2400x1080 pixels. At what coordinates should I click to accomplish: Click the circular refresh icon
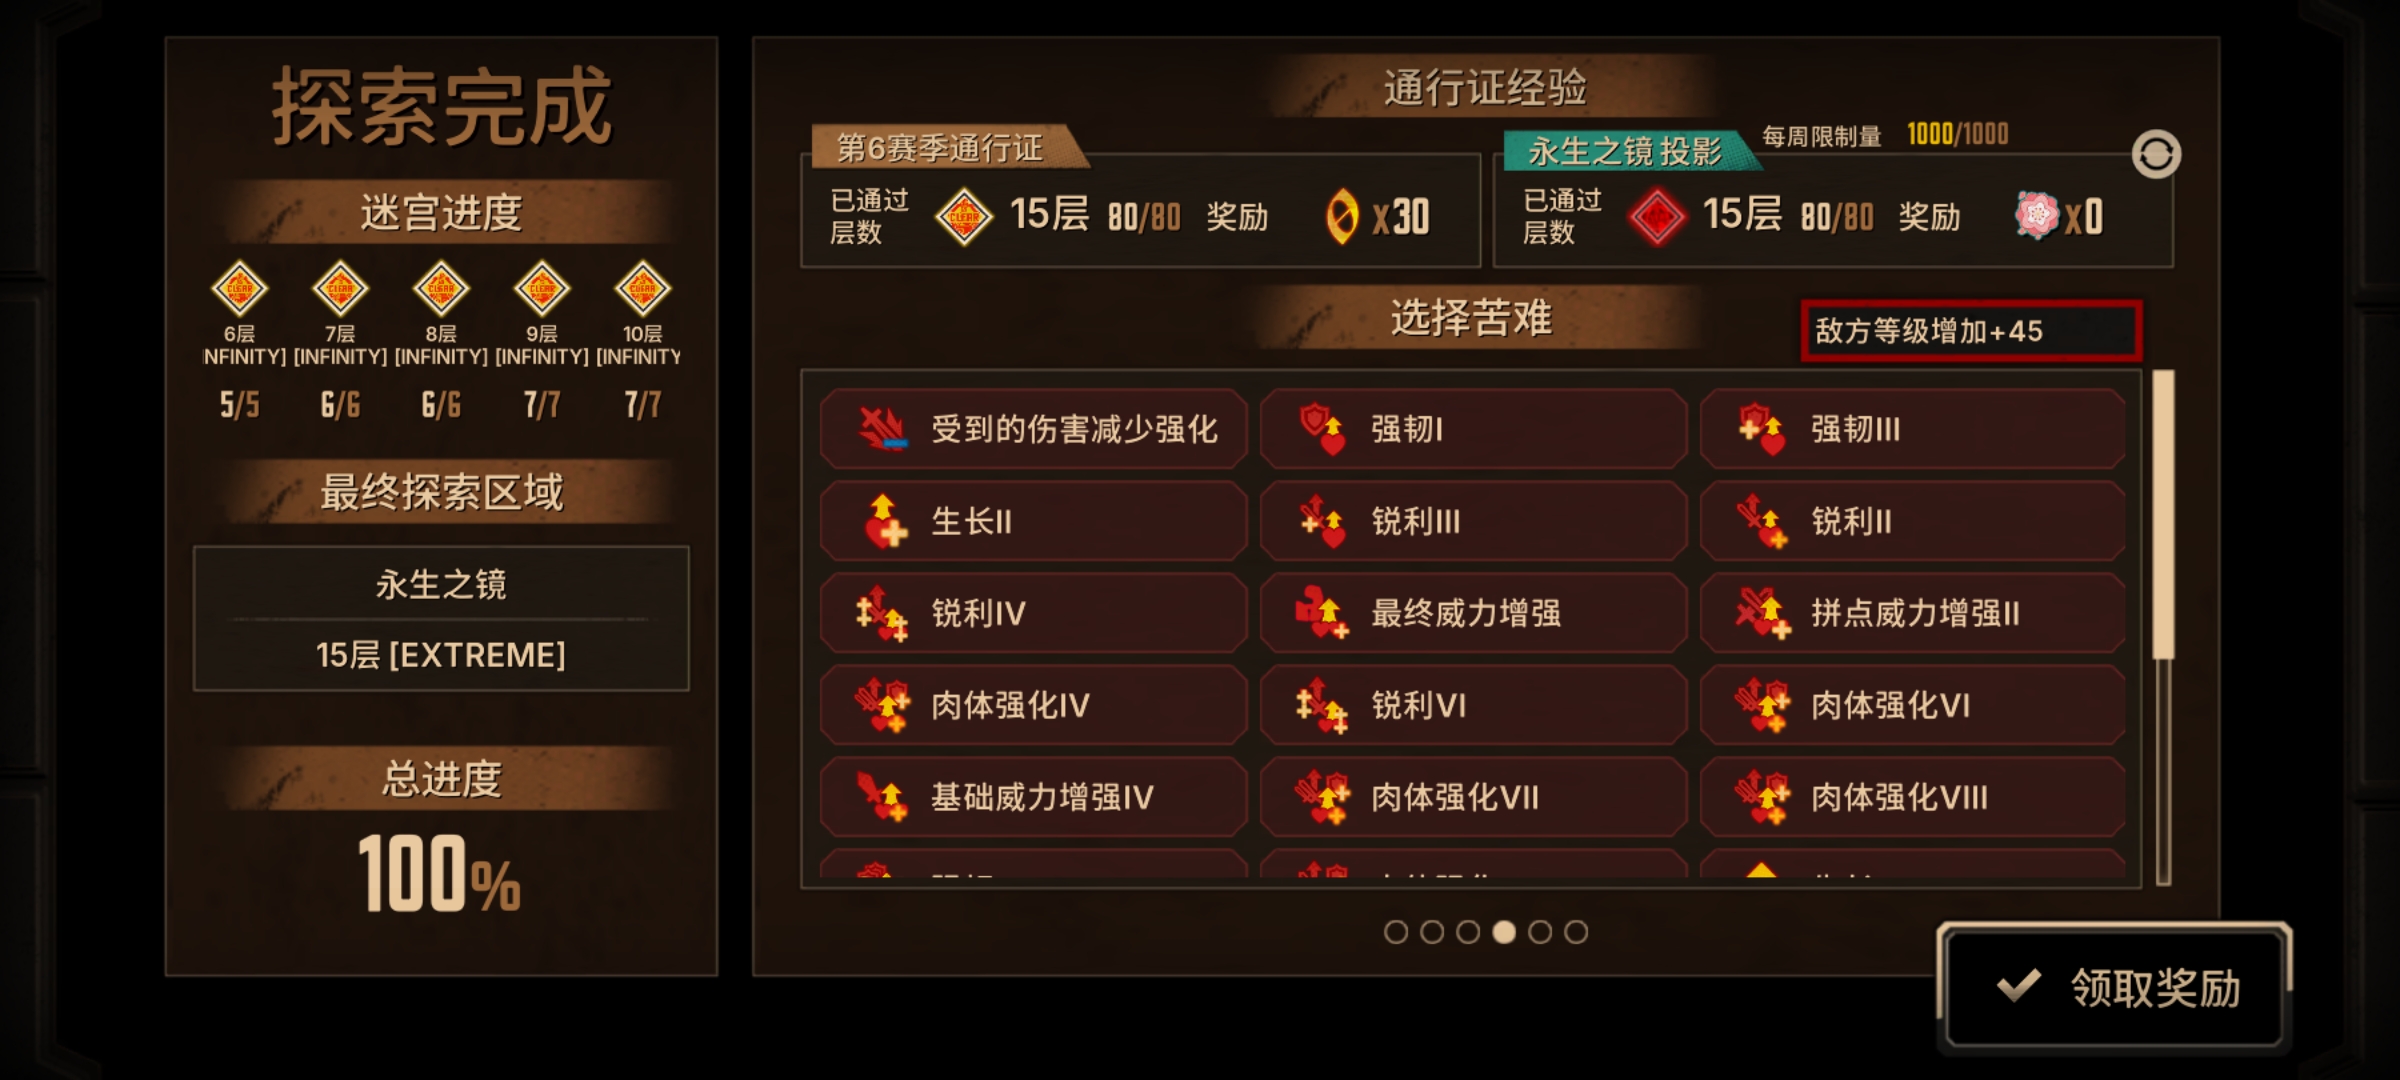[x=2156, y=155]
